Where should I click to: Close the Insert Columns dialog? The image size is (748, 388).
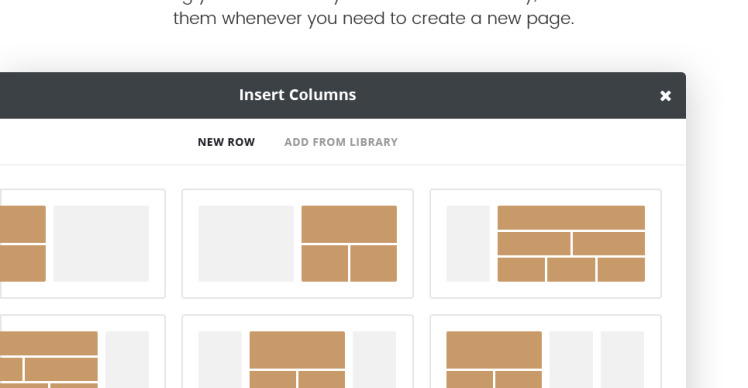[665, 96]
